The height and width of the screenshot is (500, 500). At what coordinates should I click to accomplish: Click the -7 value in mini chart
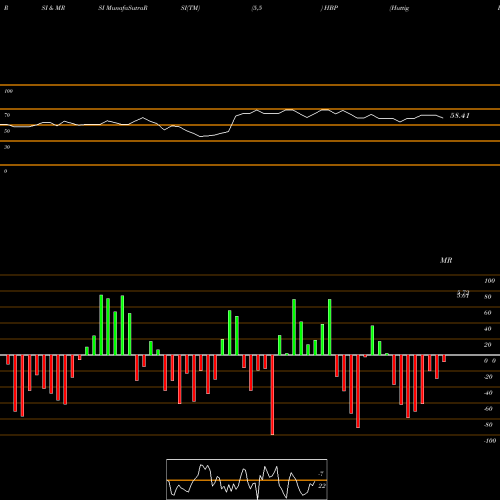[321, 473]
